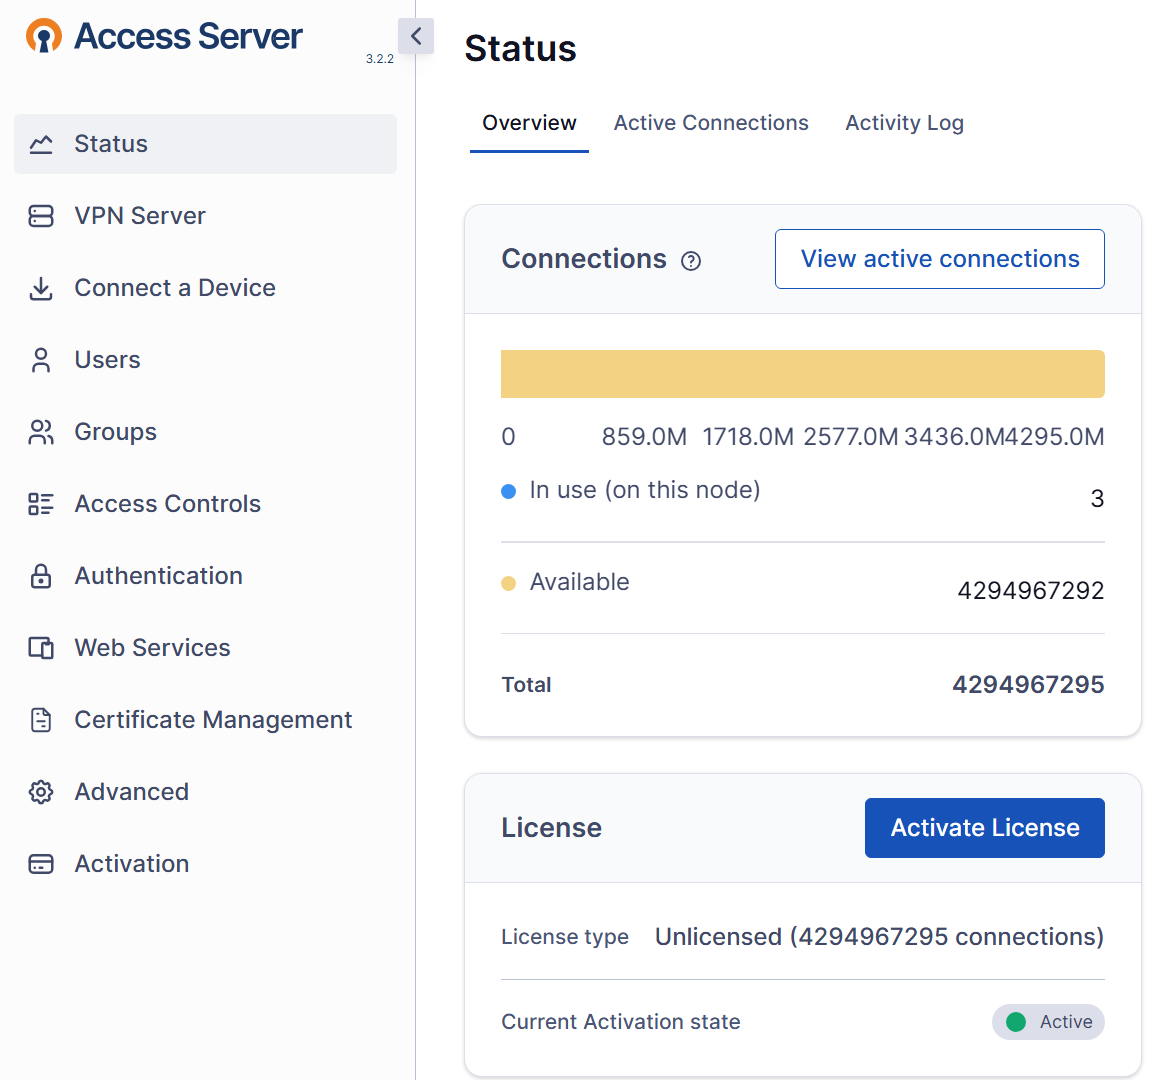Viewport: 1167px width, 1080px height.
Task: Click the Current Activation state label
Action: pos(621,1022)
